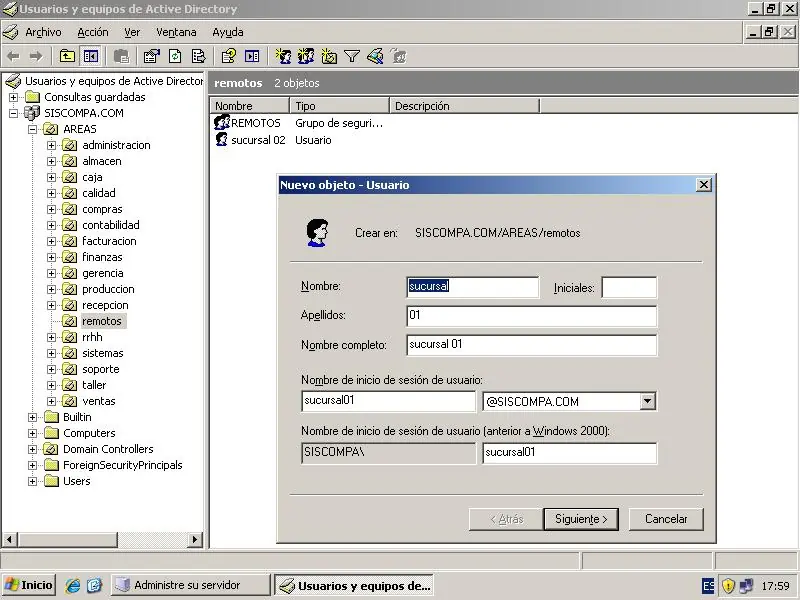Select the gerencia tree item
800x600 pixels.
(x=103, y=273)
